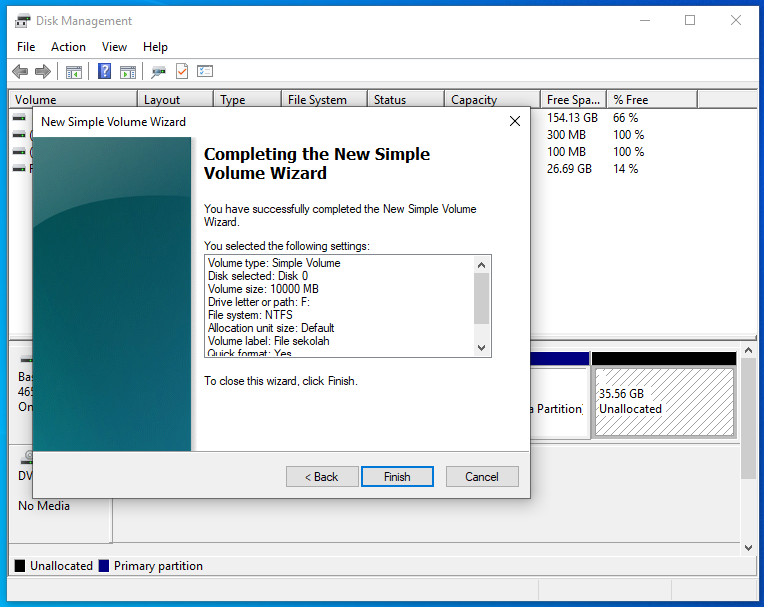
Task: Click the blue Help question-mark icon
Action: (104, 71)
